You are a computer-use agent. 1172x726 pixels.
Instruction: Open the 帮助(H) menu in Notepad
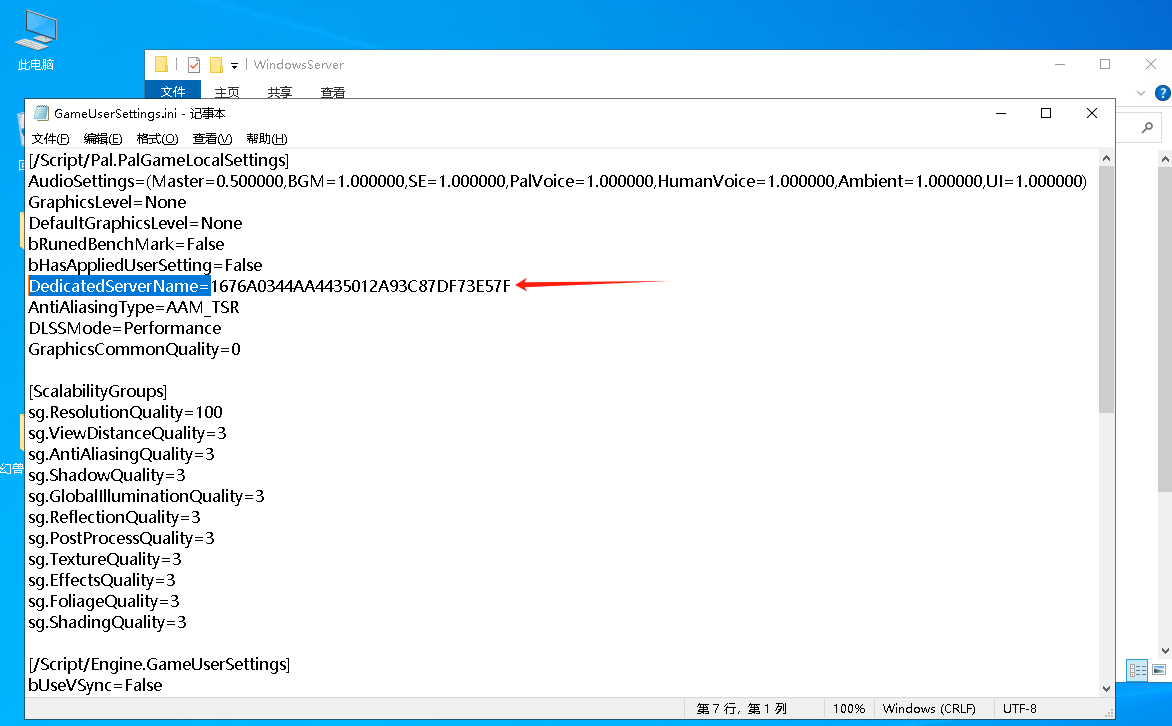pos(266,139)
